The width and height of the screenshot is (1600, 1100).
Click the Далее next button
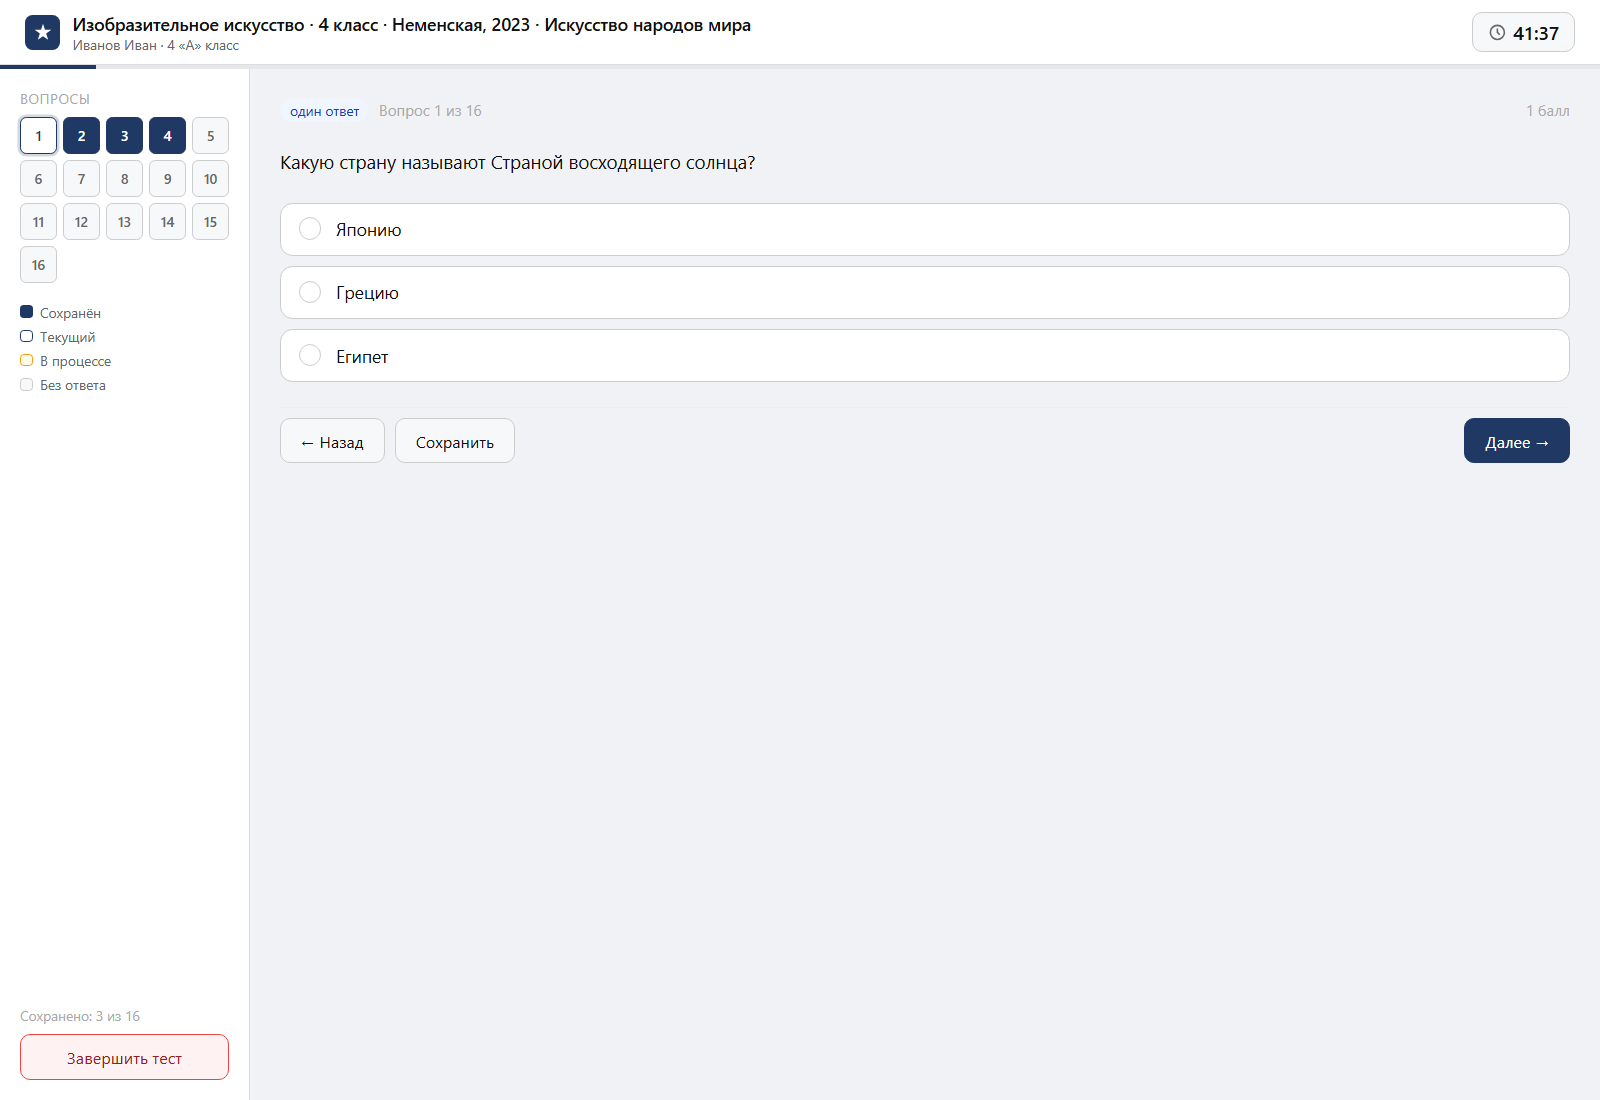point(1517,441)
